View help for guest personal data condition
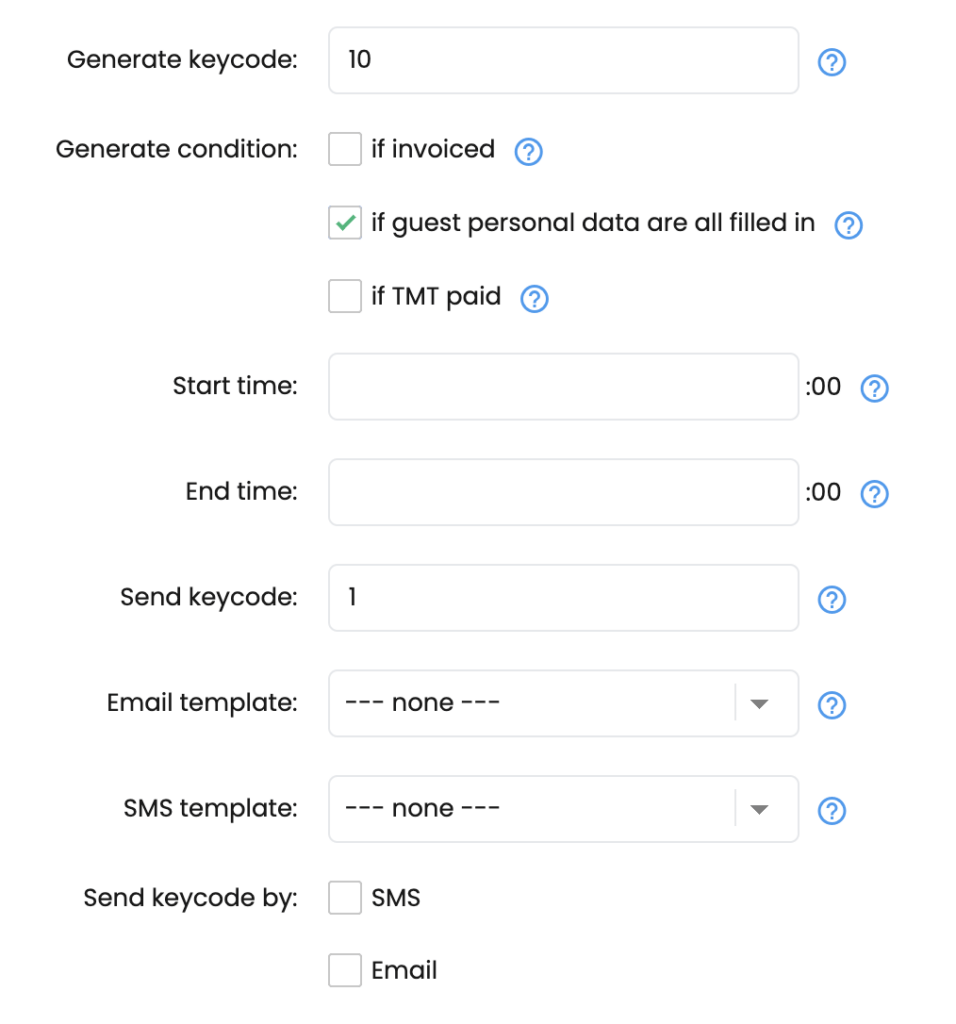This screenshot has height=1024, width=956. click(x=848, y=226)
